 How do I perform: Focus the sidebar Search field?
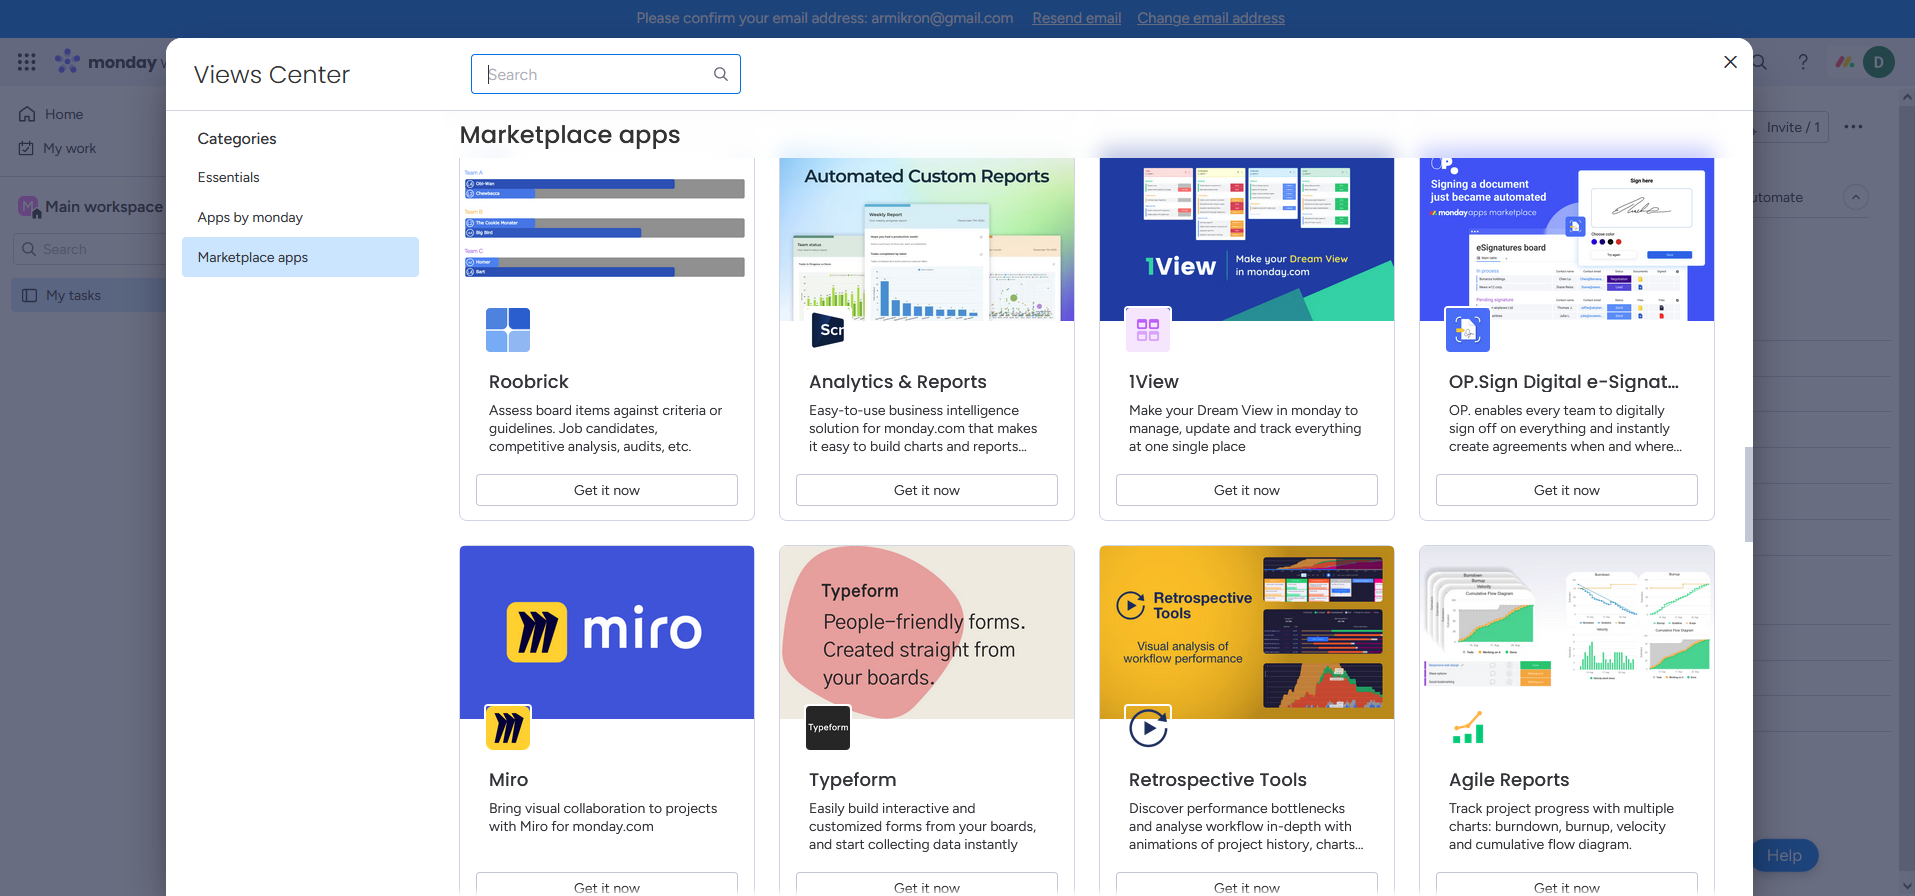pos(90,249)
